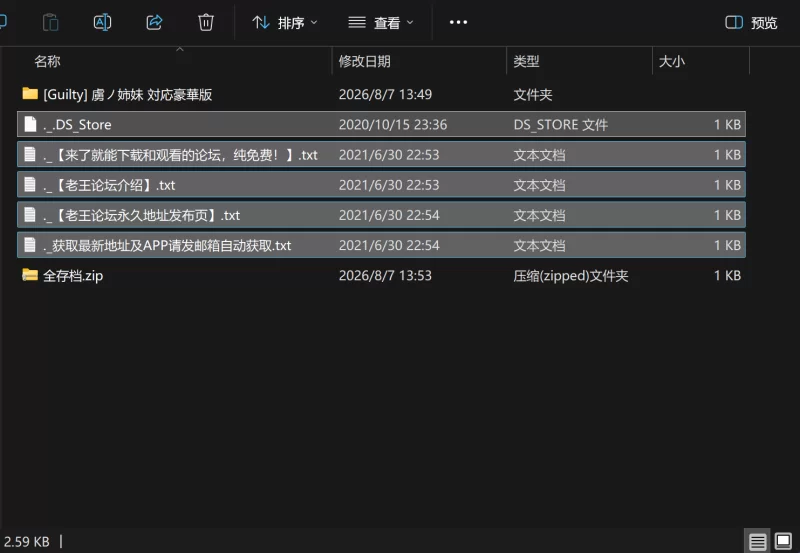Select the 全存档.zip file
The height and width of the screenshot is (553, 800).
coord(381,275)
